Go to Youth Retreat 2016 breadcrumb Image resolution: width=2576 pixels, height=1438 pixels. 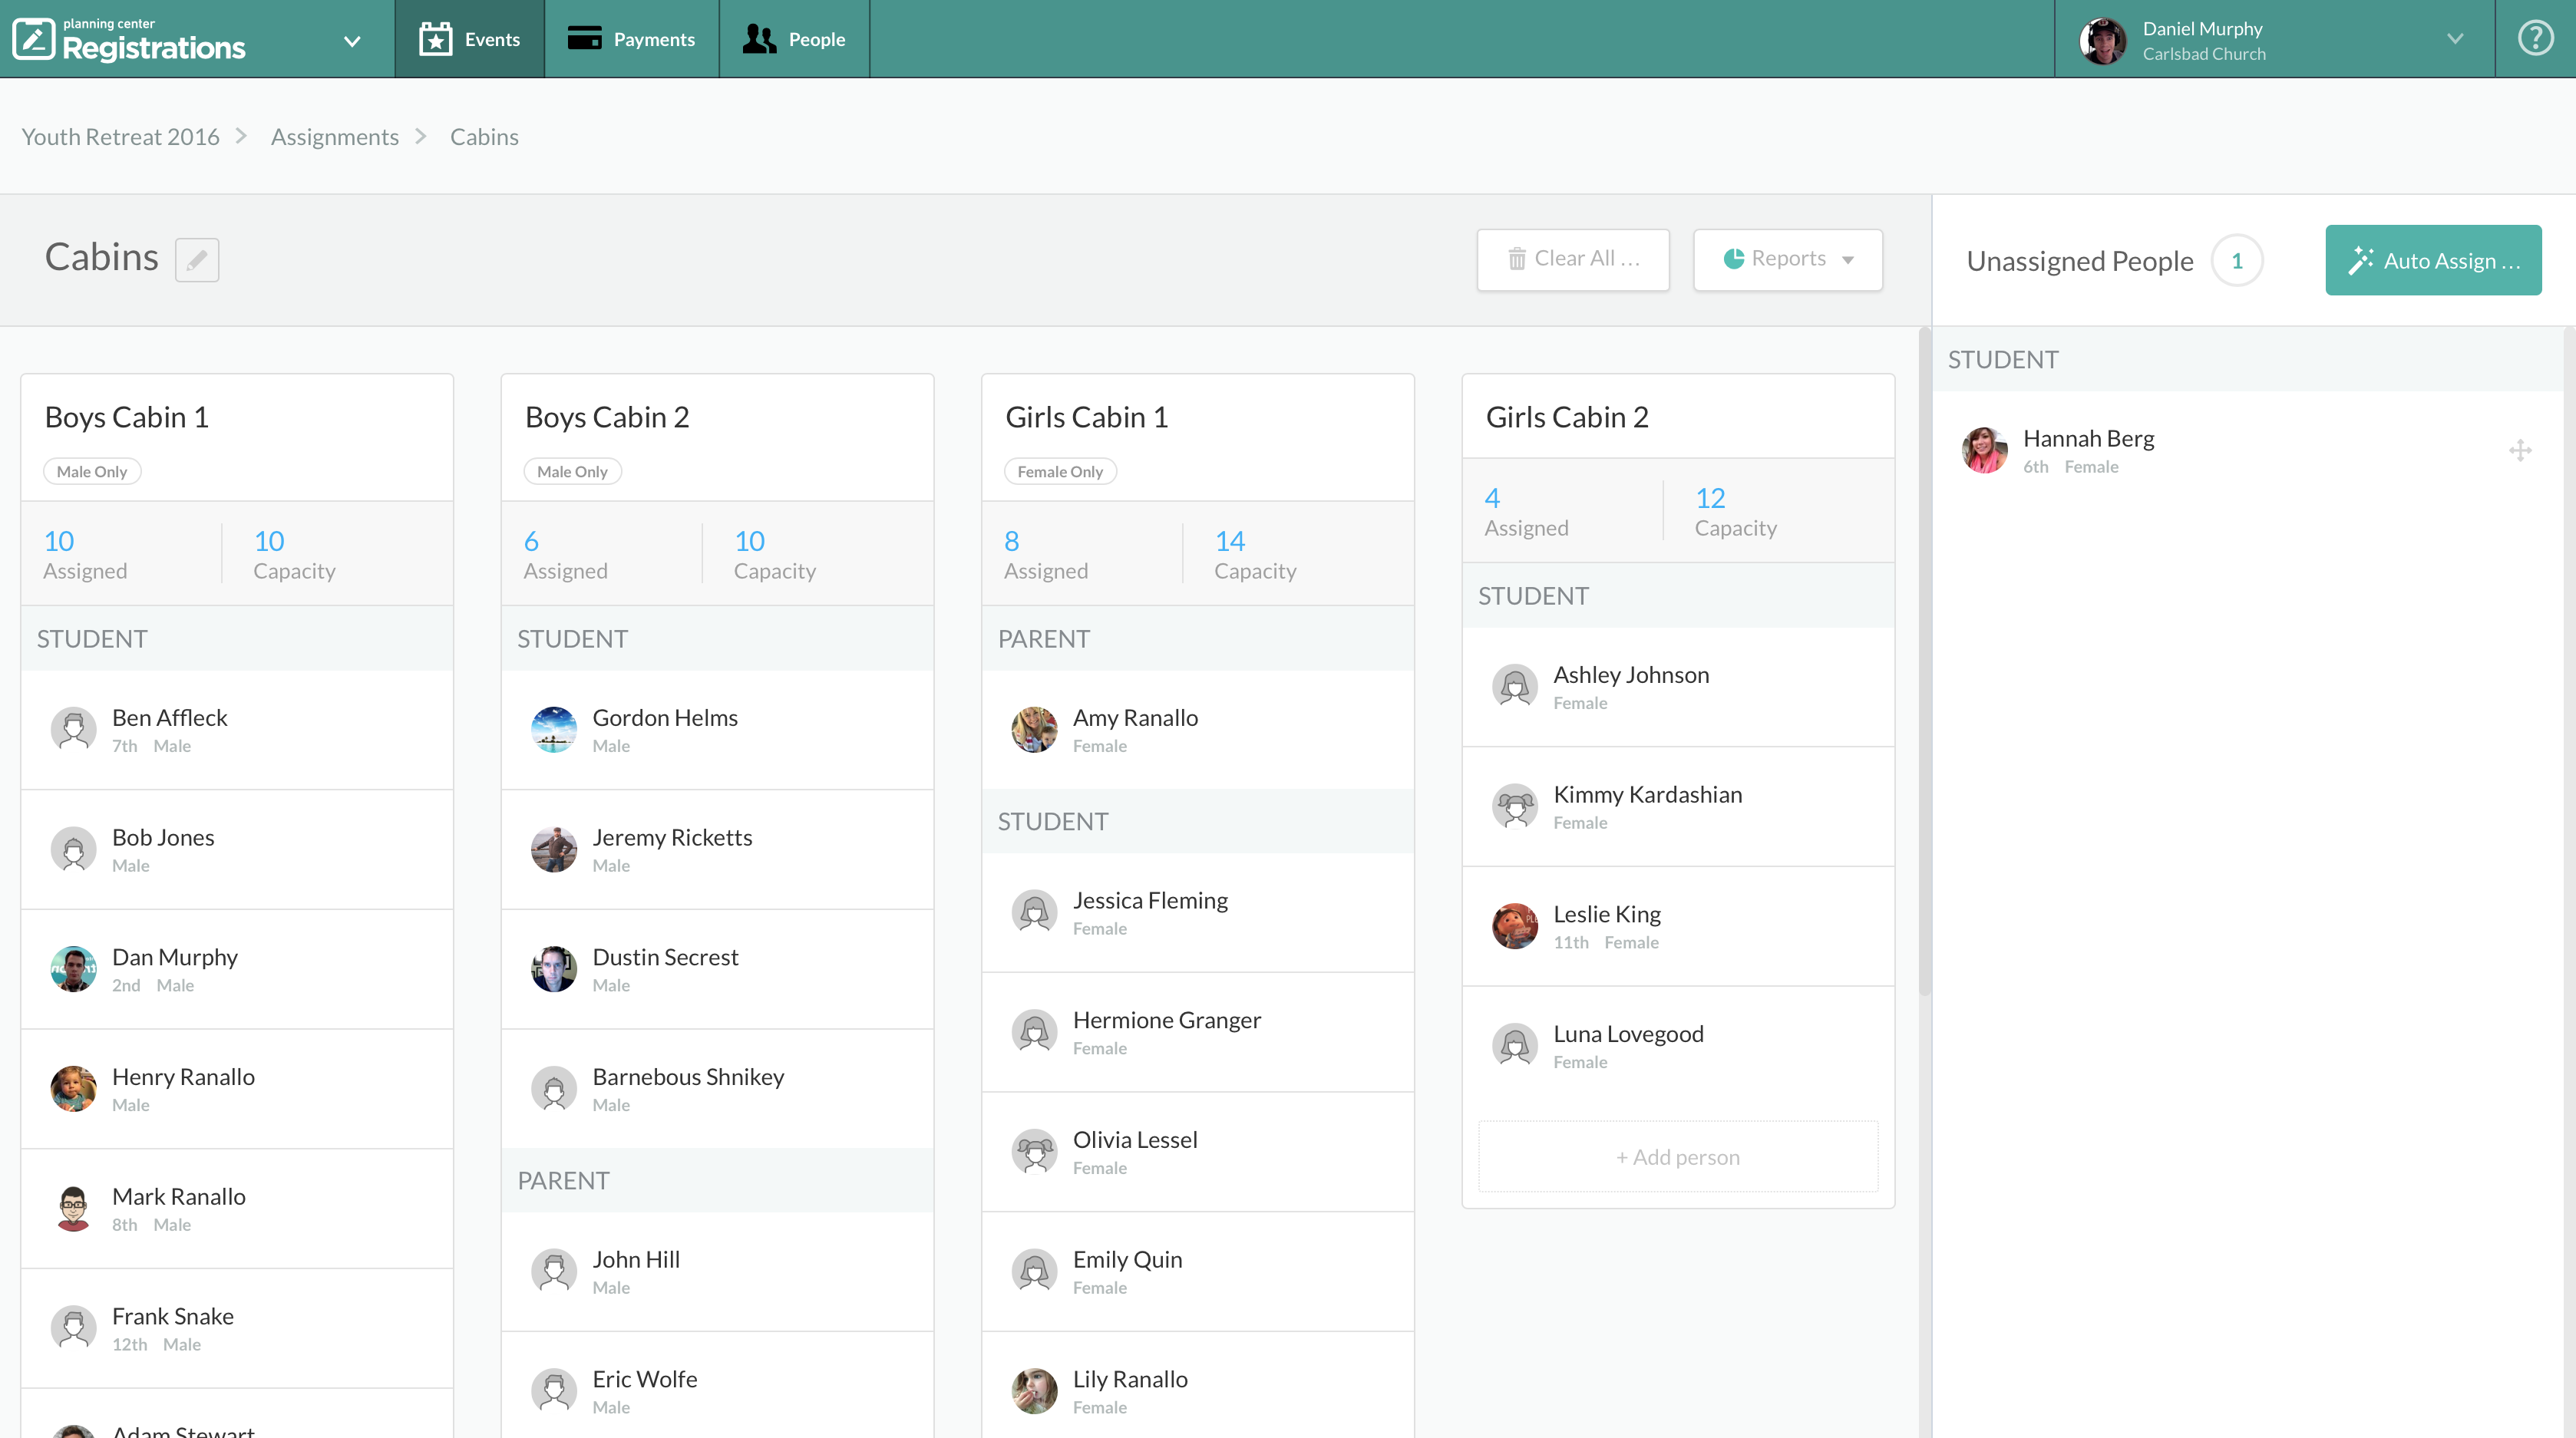point(121,137)
